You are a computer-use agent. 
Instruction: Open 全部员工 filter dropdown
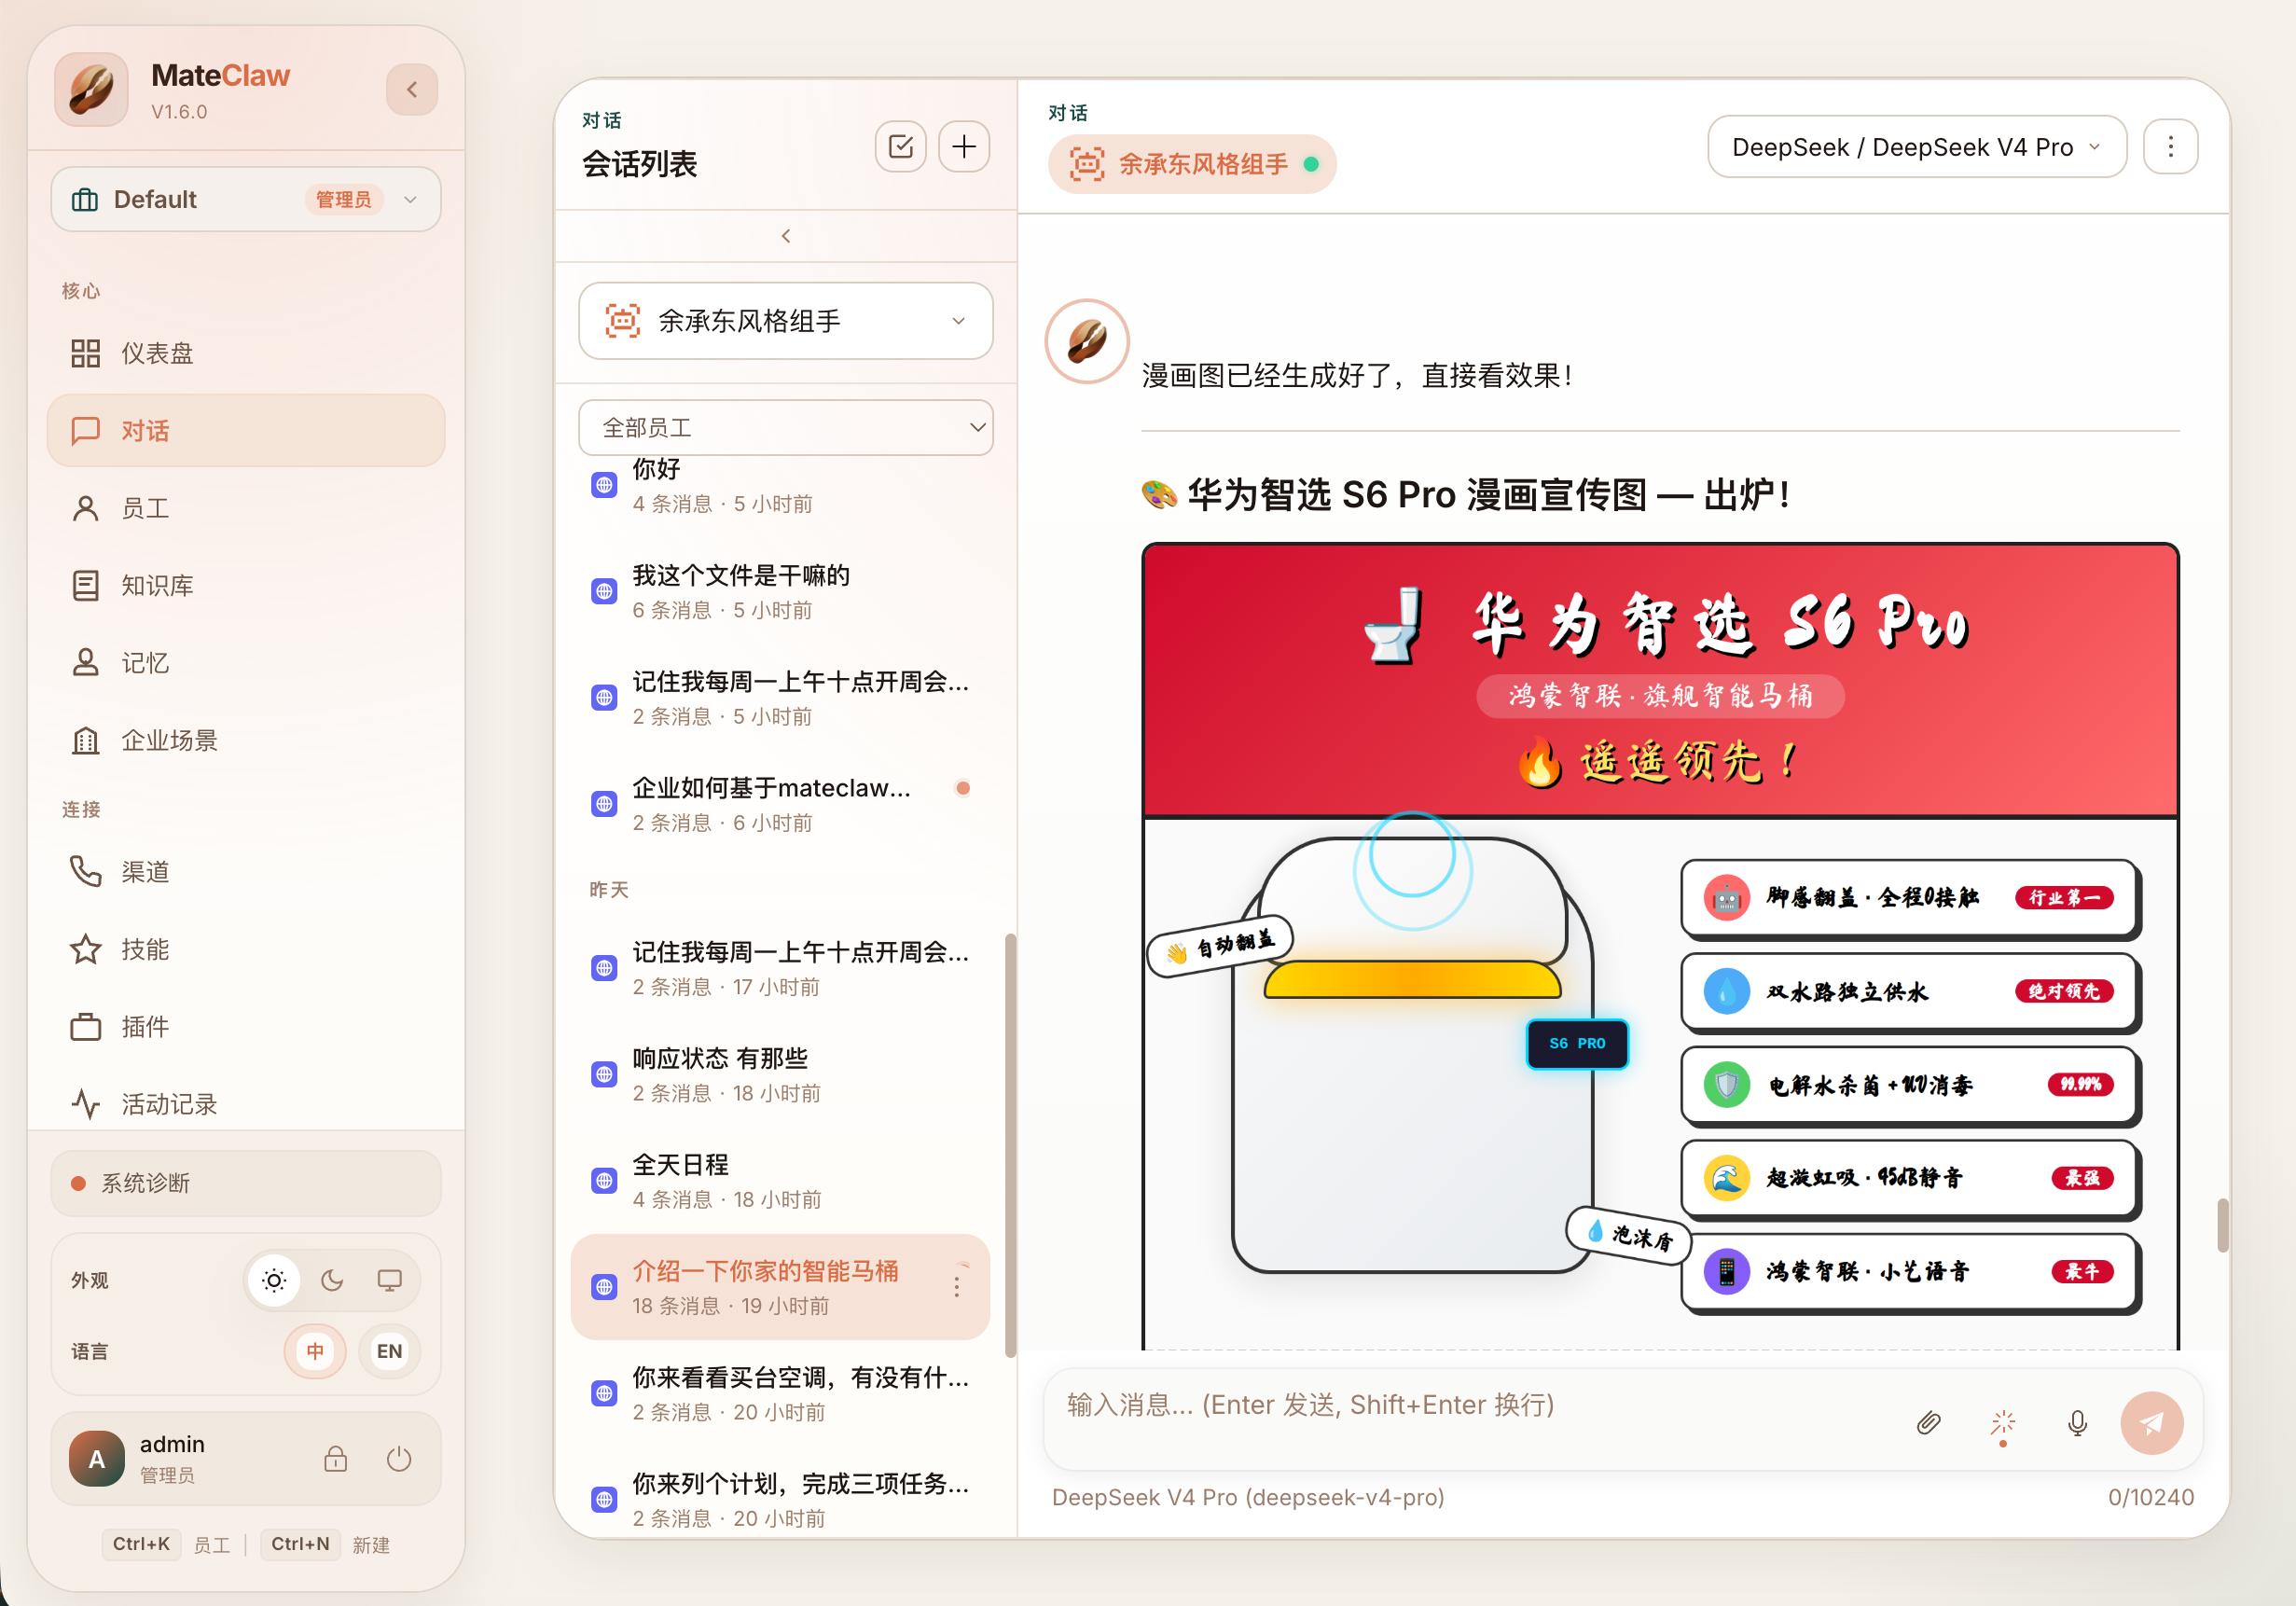pyautogui.click(x=786, y=428)
